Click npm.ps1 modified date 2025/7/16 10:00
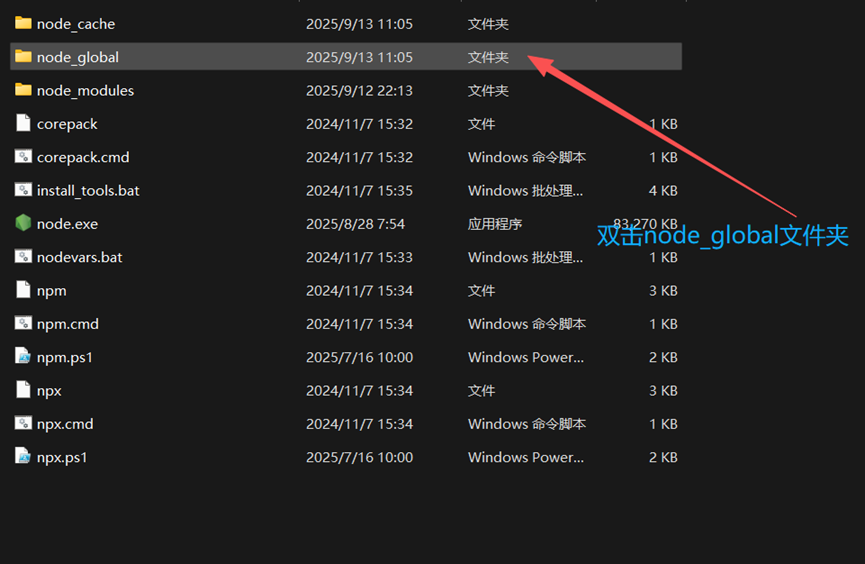Screen dimensions: 865x564 coord(359,358)
